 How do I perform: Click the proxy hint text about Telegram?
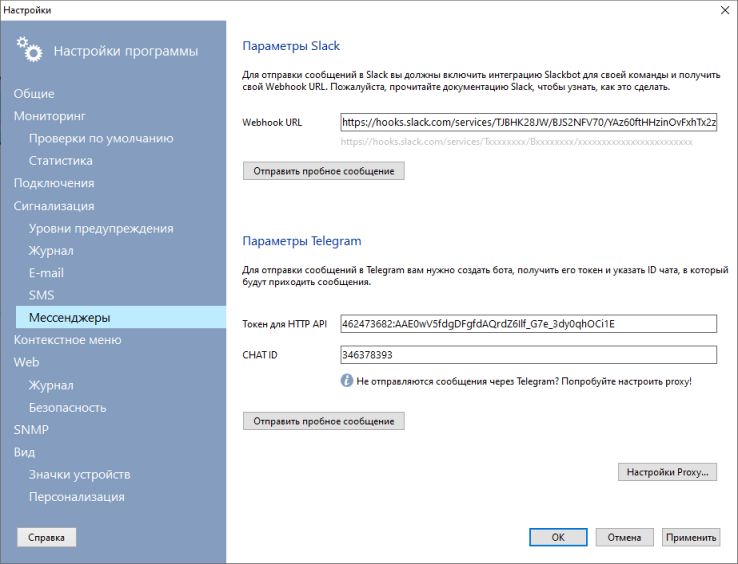tap(524, 381)
